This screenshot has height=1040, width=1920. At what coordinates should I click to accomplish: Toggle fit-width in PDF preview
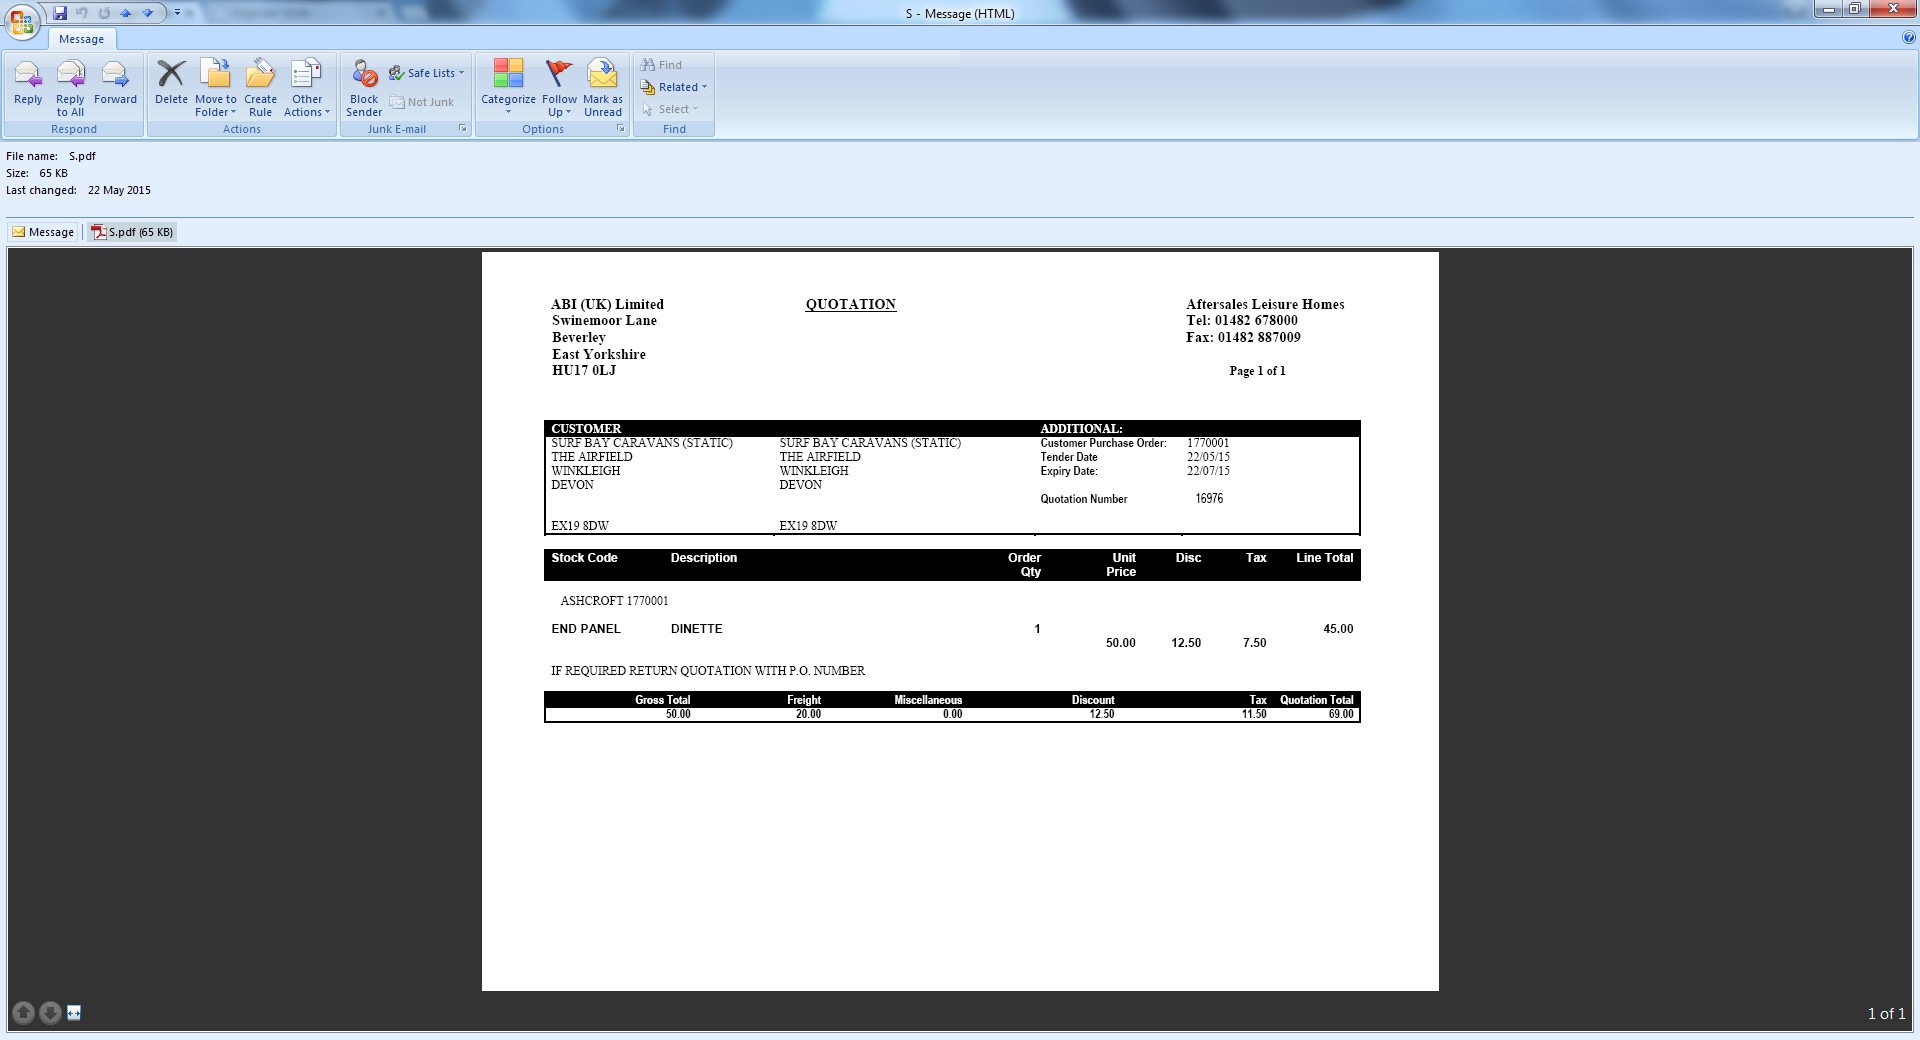74,1013
